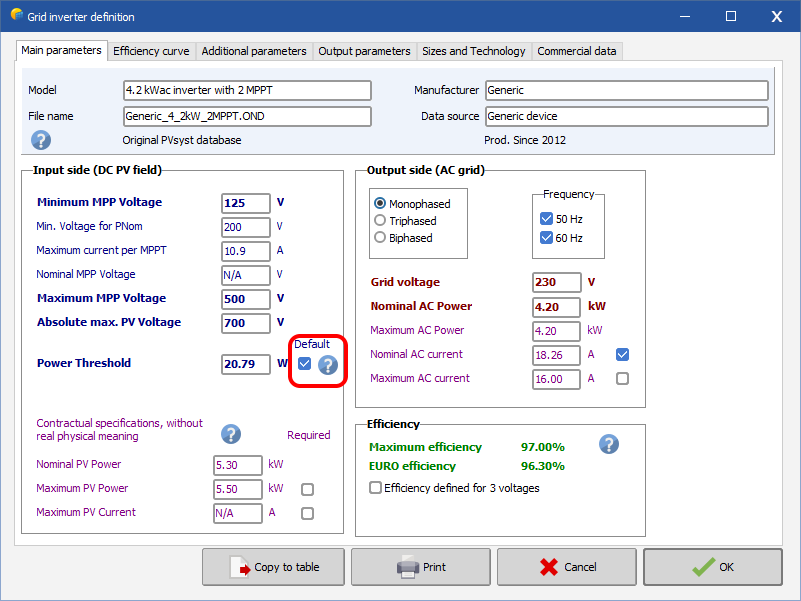Click Power Threshold value field
Viewport: 801px width, 601px height.
point(246,364)
